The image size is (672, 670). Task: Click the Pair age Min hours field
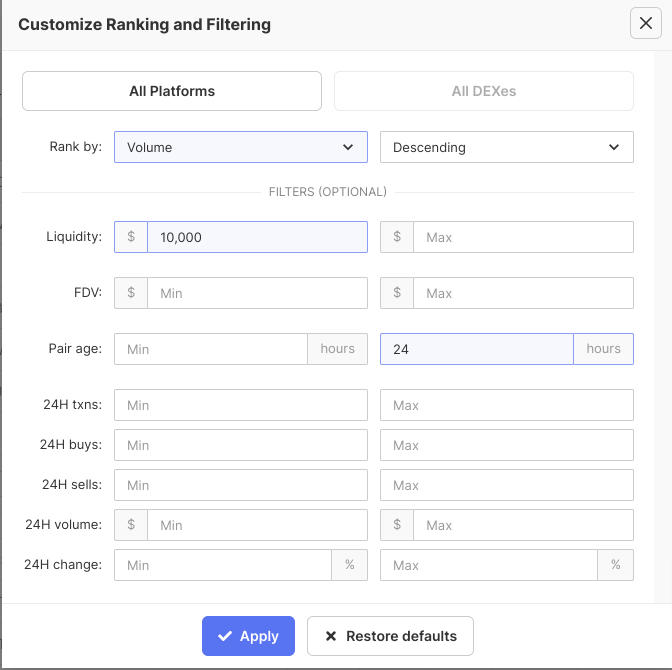(211, 349)
